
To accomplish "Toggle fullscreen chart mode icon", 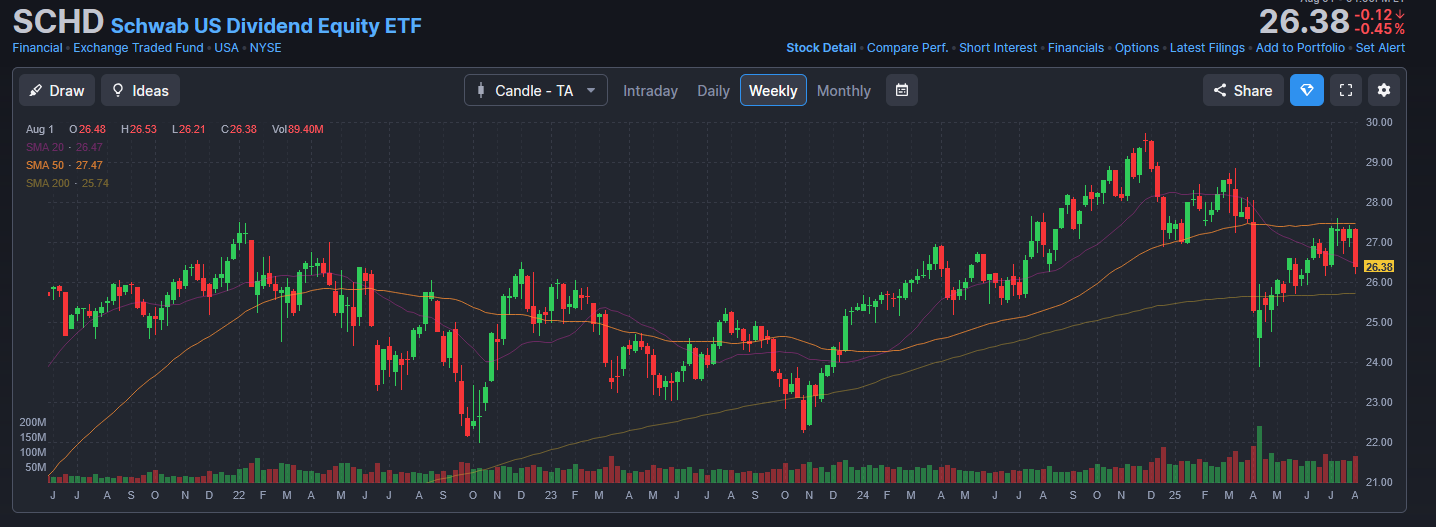I will pos(1346,90).
